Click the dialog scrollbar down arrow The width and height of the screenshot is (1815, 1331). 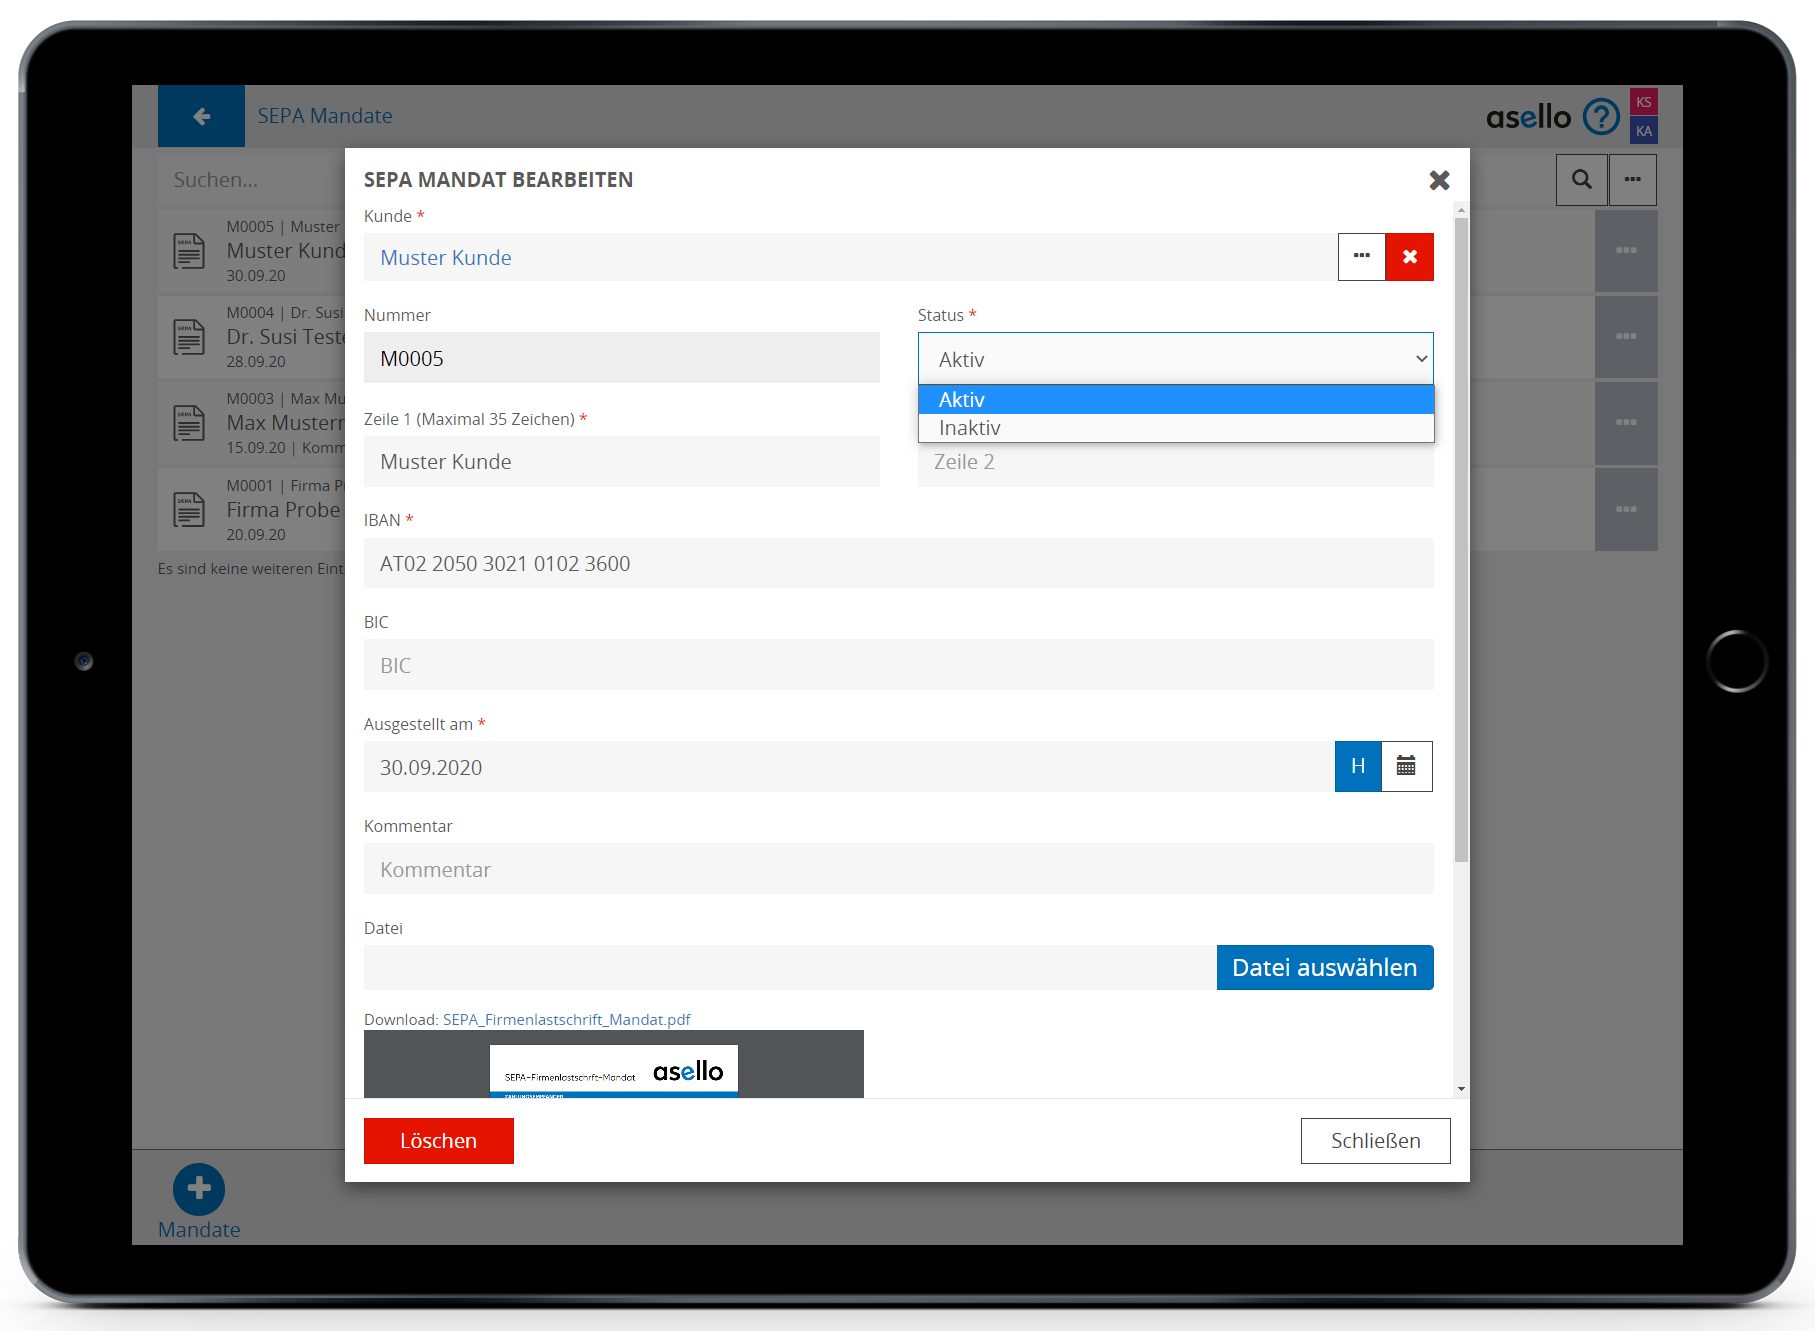click(x=1461, y=1089)
